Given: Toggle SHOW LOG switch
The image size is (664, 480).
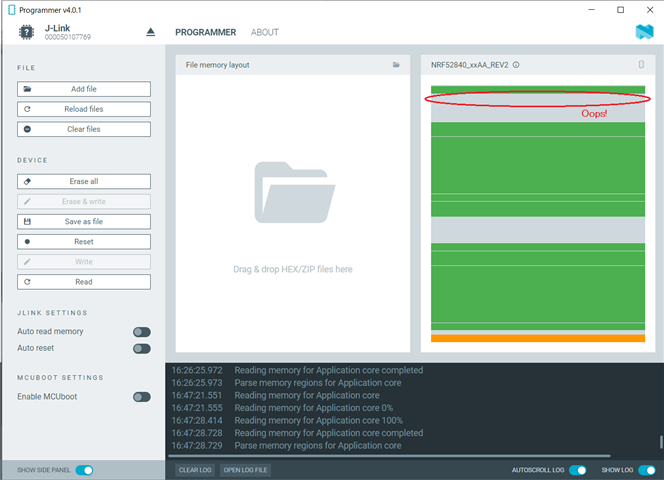Looking at the screenshot, I should (647, 470).
